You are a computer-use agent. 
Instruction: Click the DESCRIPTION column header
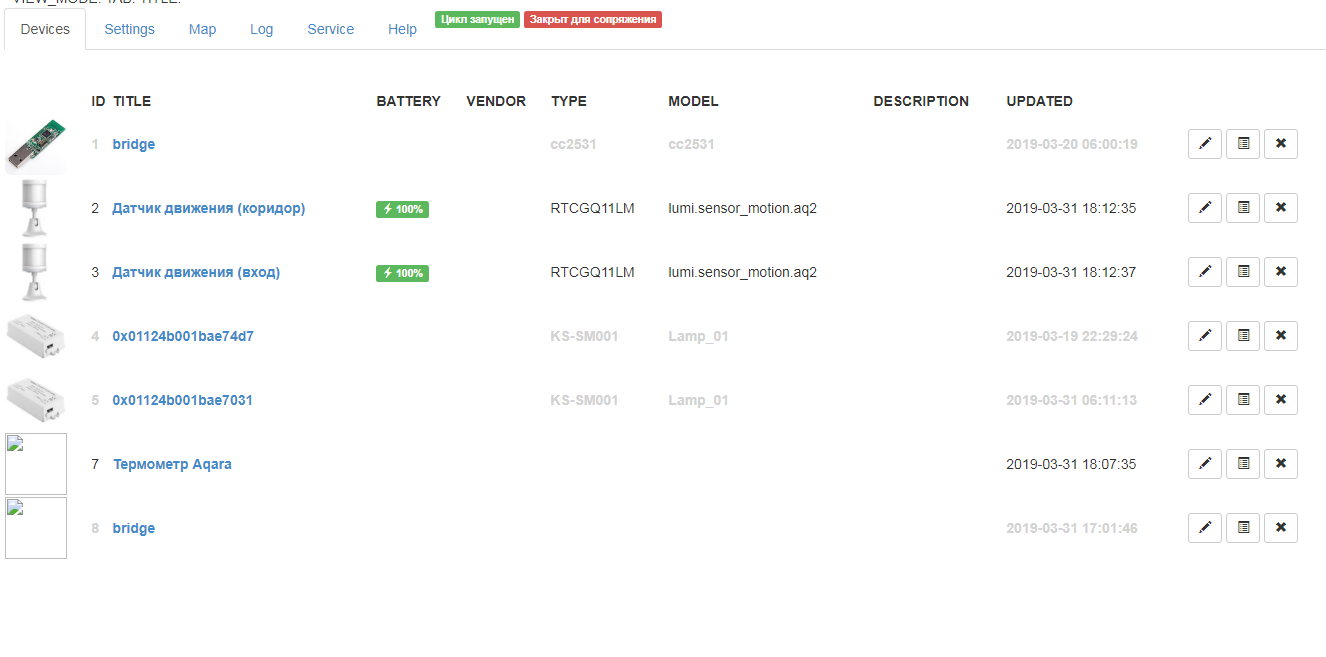point(921,101)
